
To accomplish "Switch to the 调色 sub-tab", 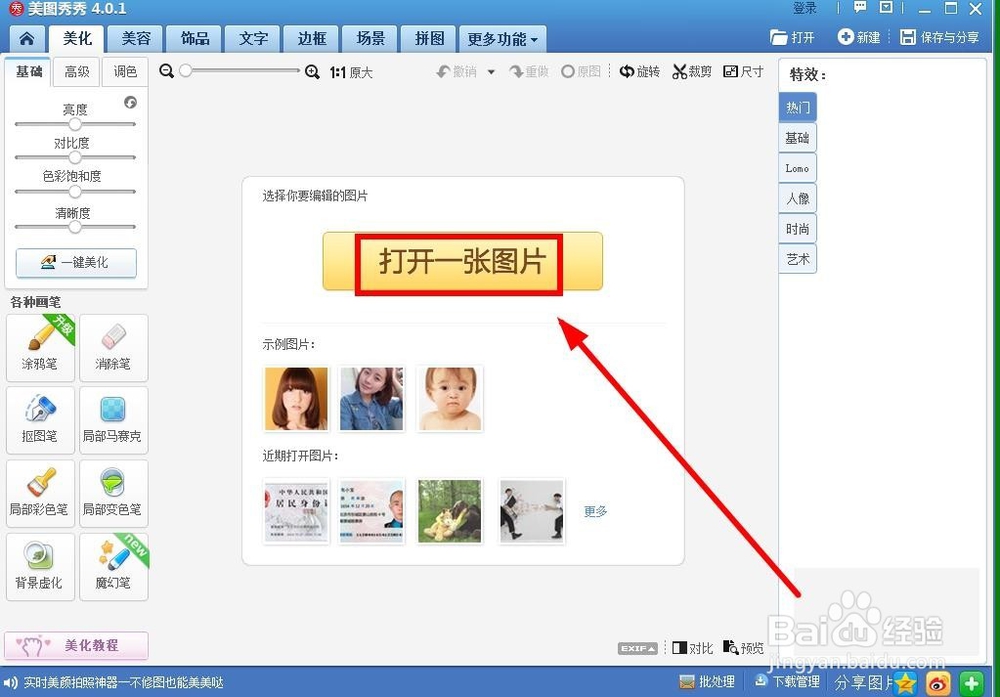I will (x=124, y=71).
